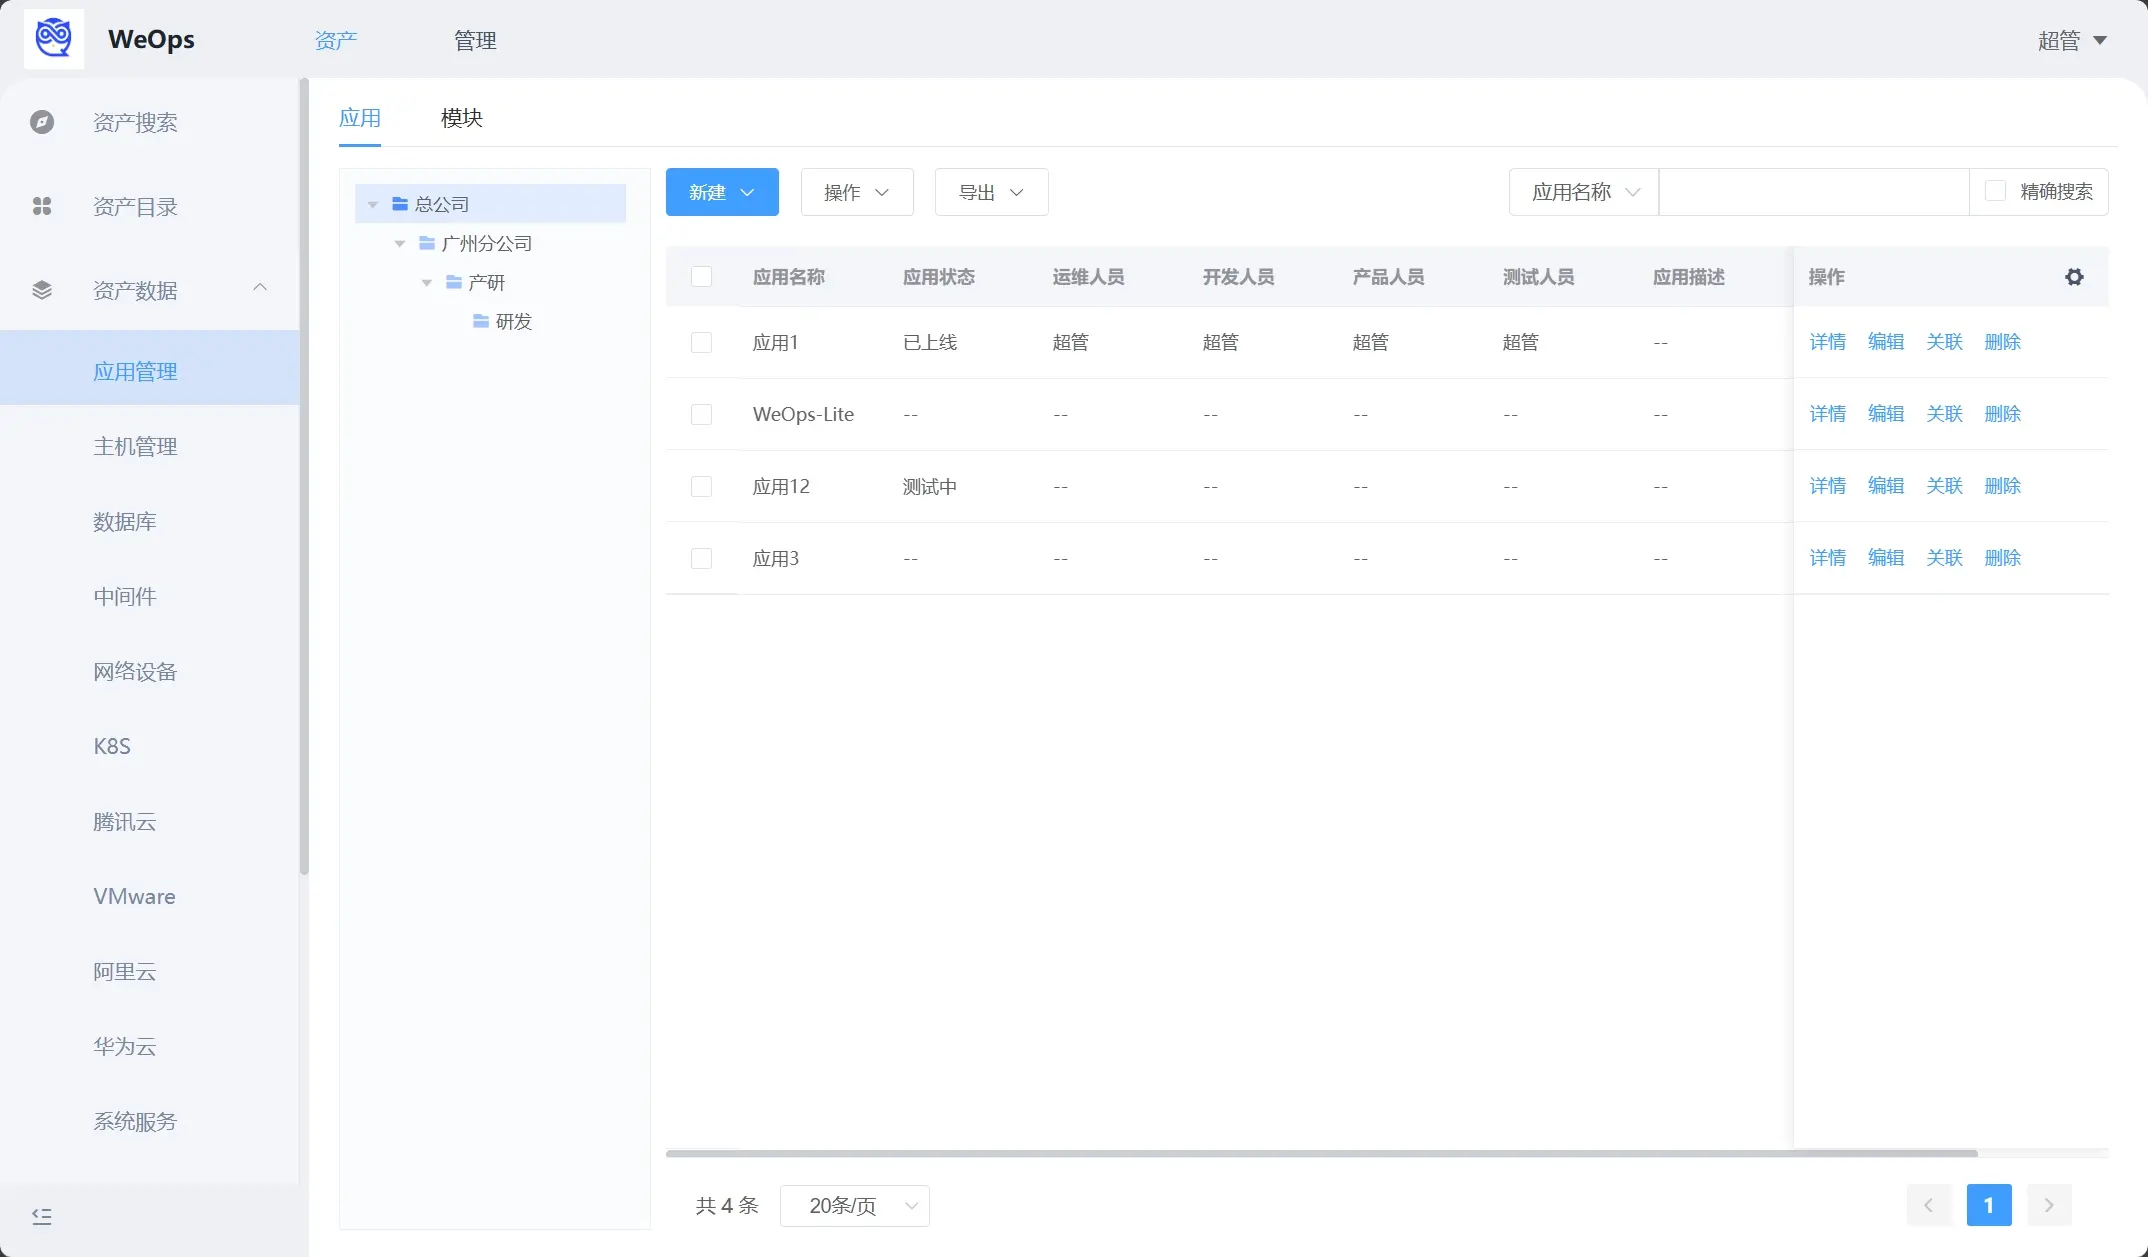Switch to the 管理 top menu
Screen dimensions: 2148x1257
[x=475, y=40]
